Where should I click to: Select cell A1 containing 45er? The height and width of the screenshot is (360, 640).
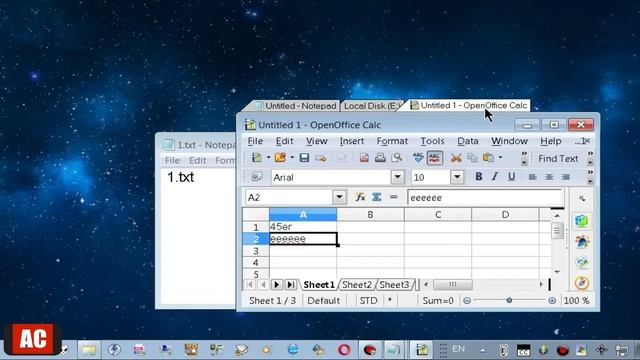(x=303, y=227)
